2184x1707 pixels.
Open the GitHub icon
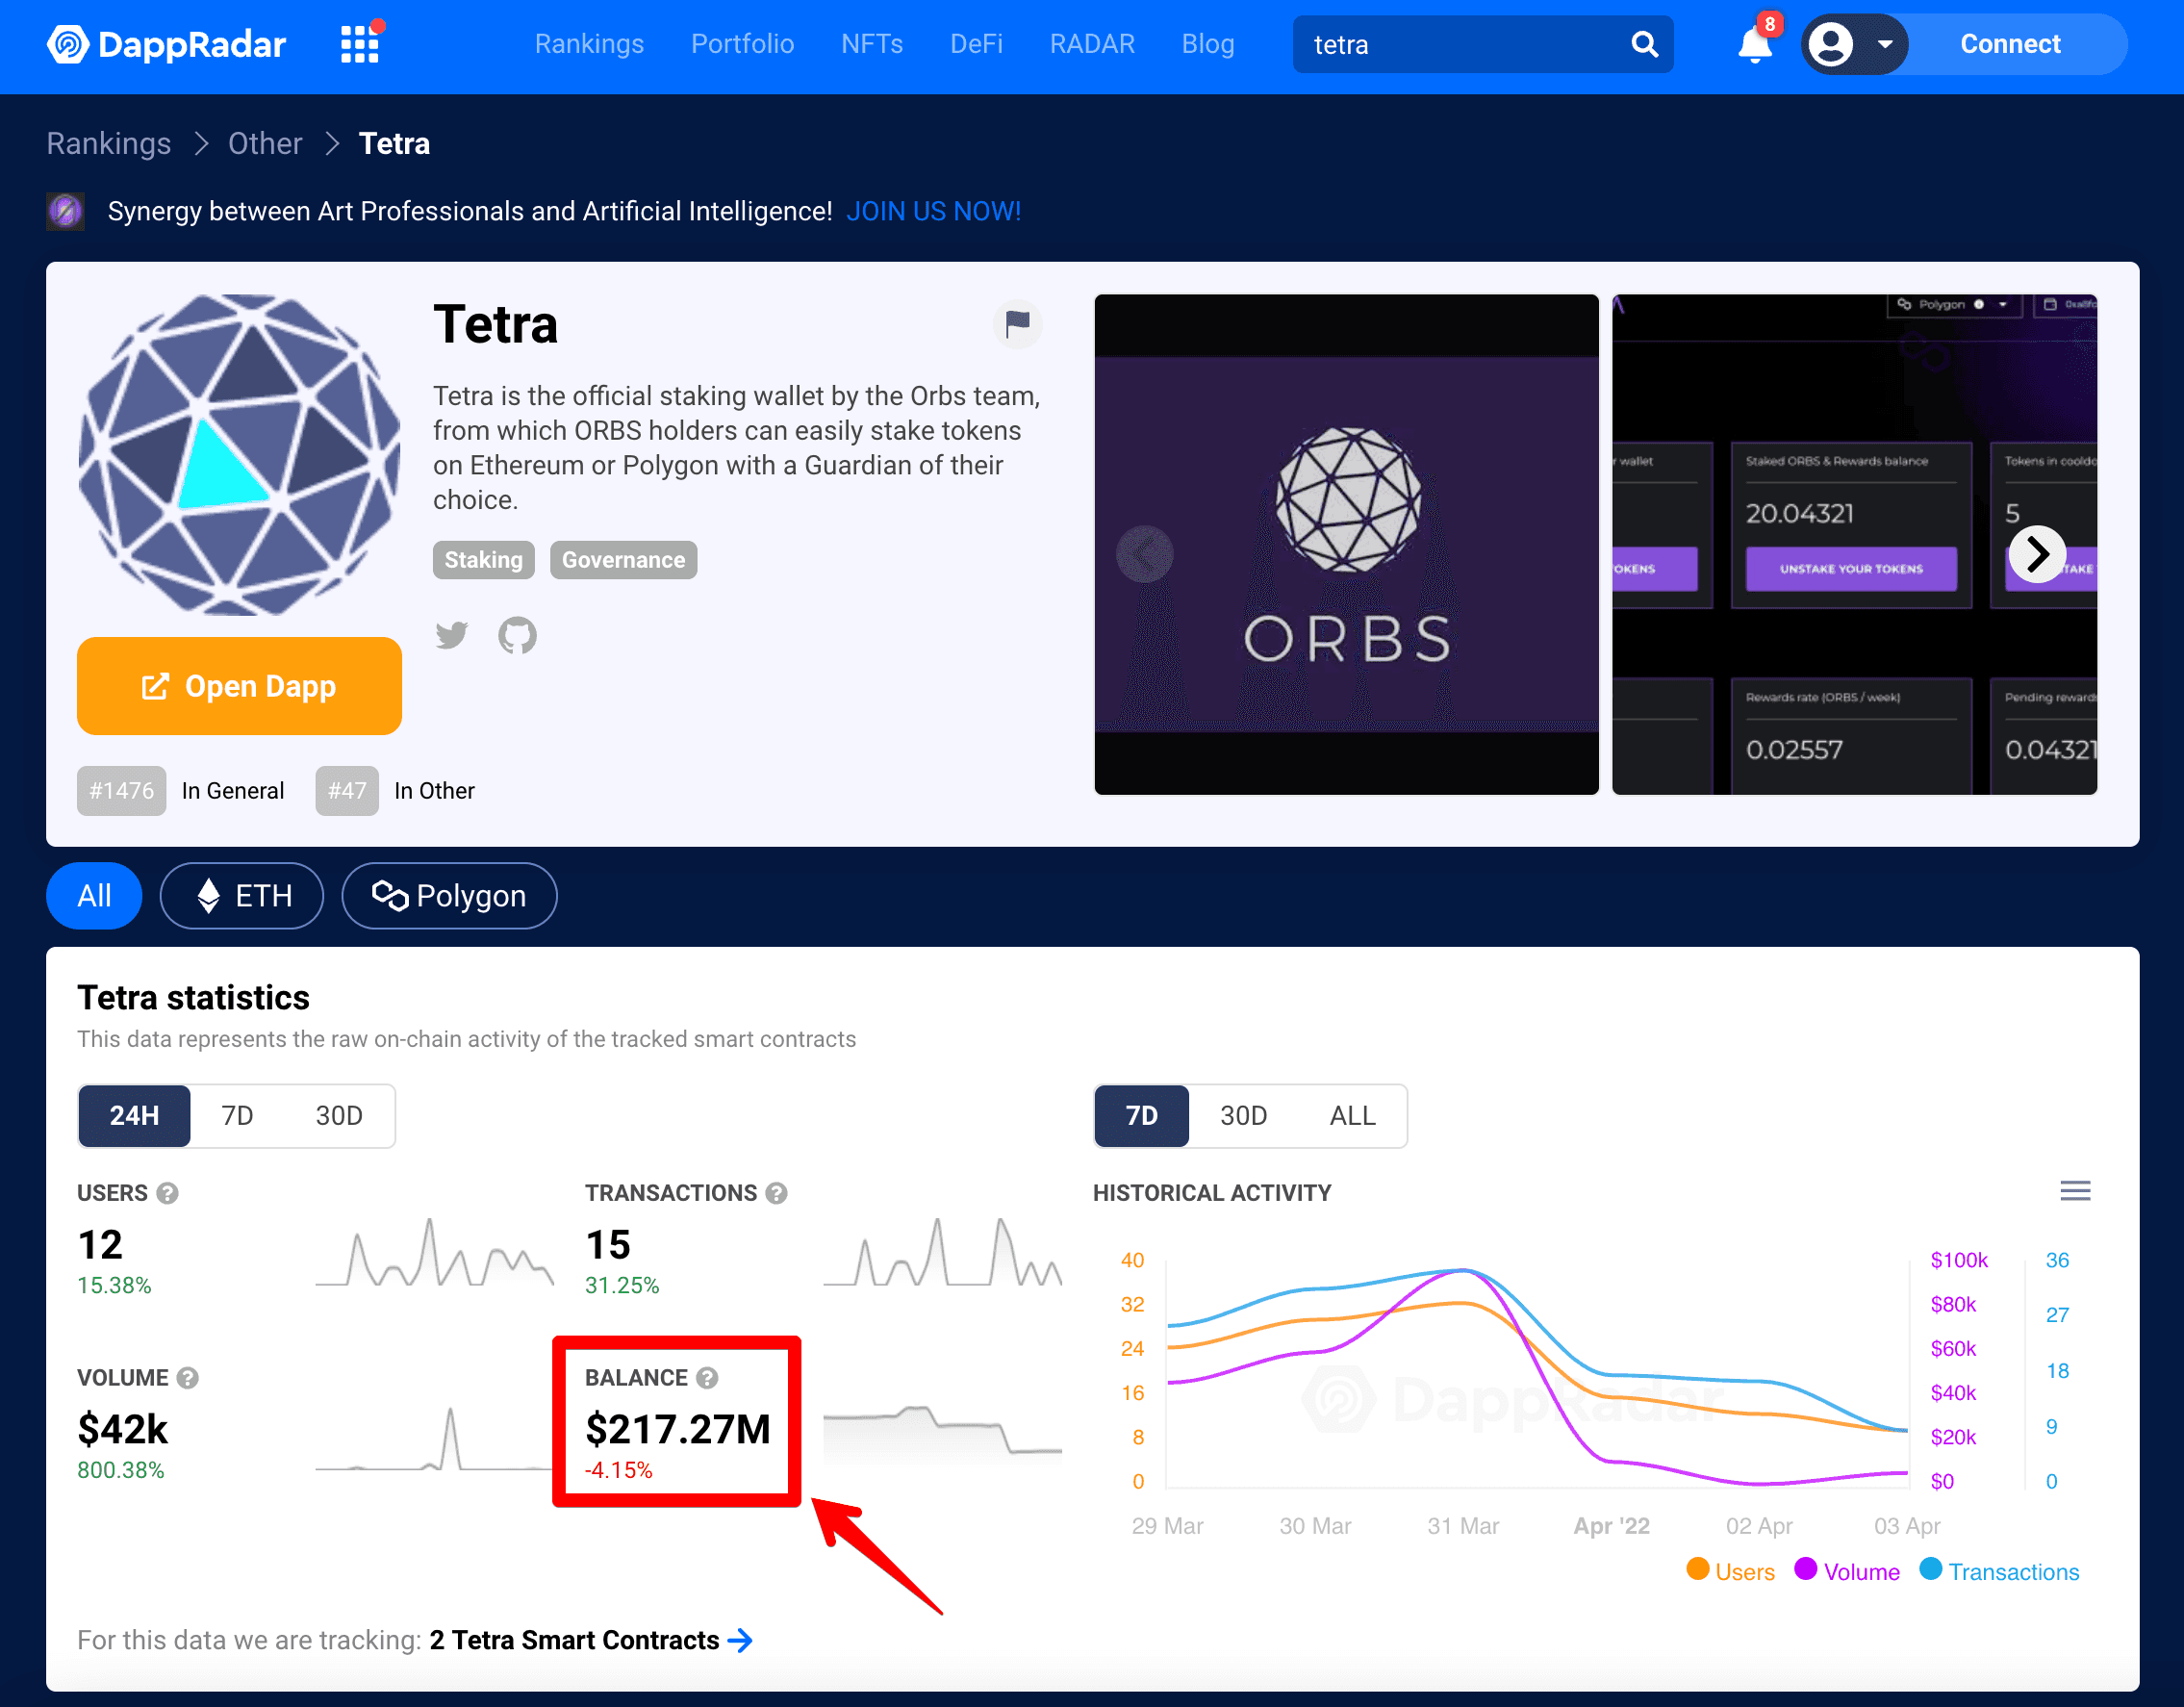[x=517, y=635]
